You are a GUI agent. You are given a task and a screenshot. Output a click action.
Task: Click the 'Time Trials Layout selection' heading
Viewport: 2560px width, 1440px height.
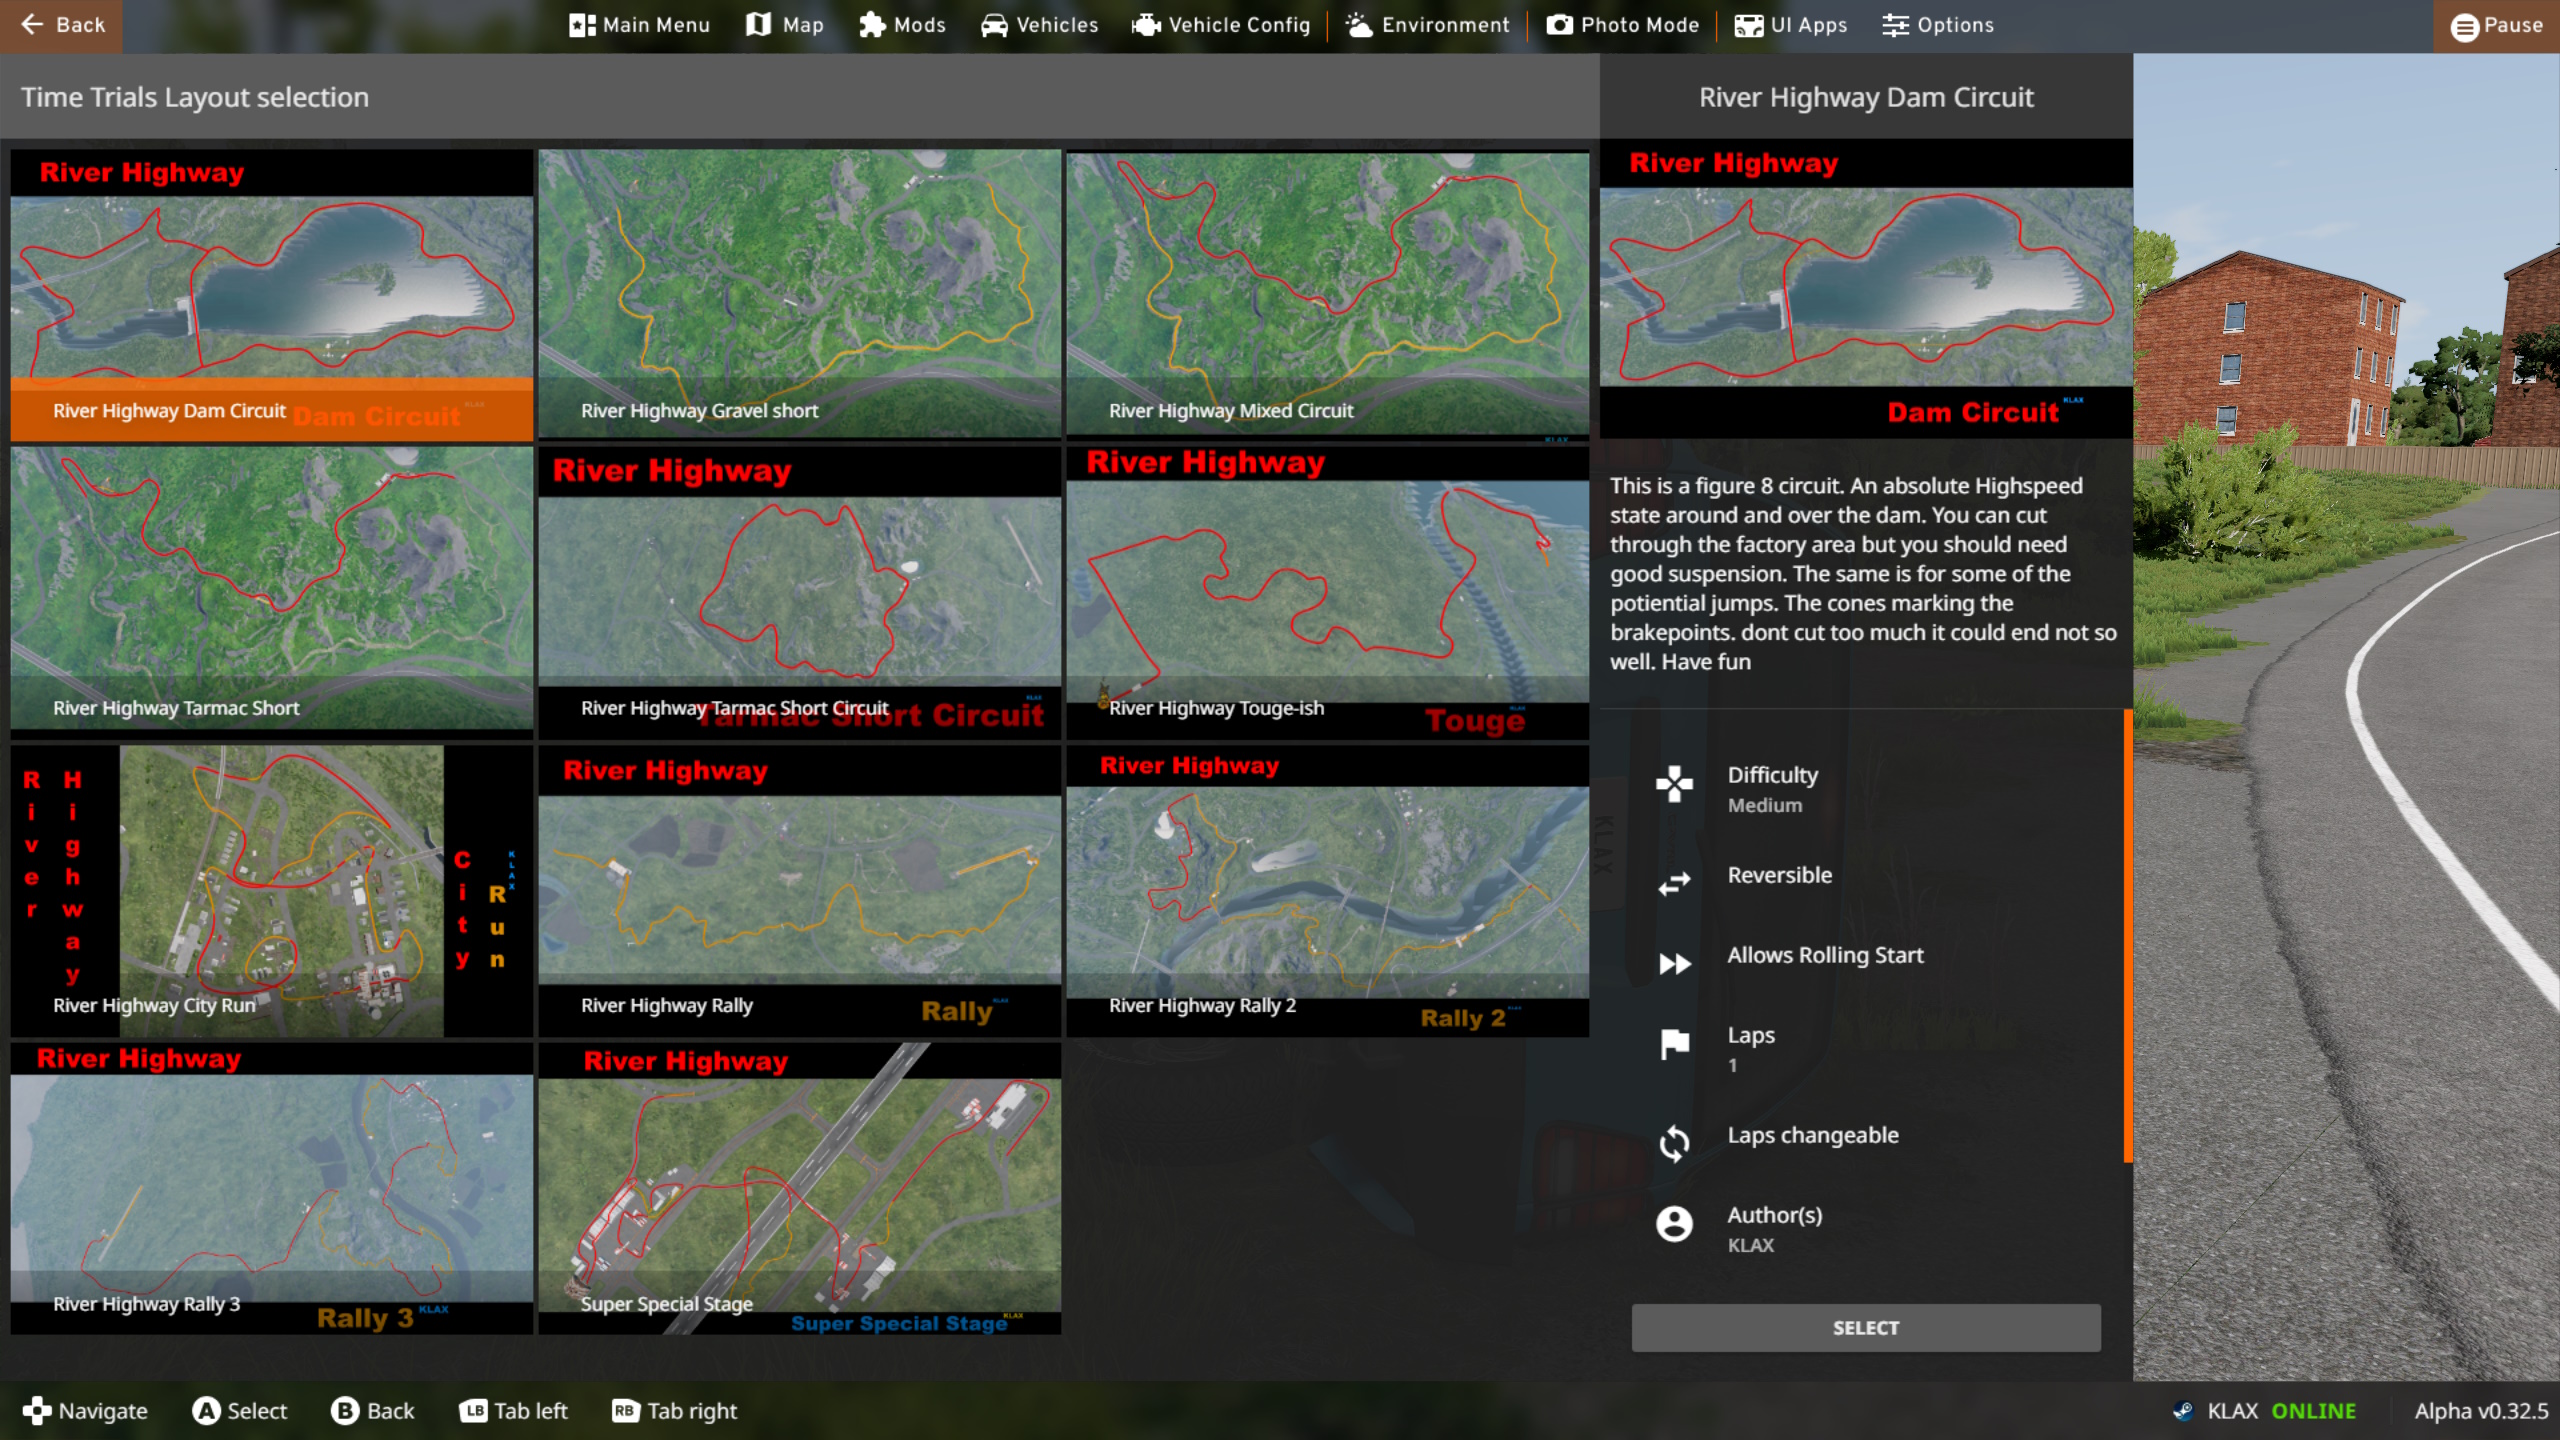(x=195, y=97)
